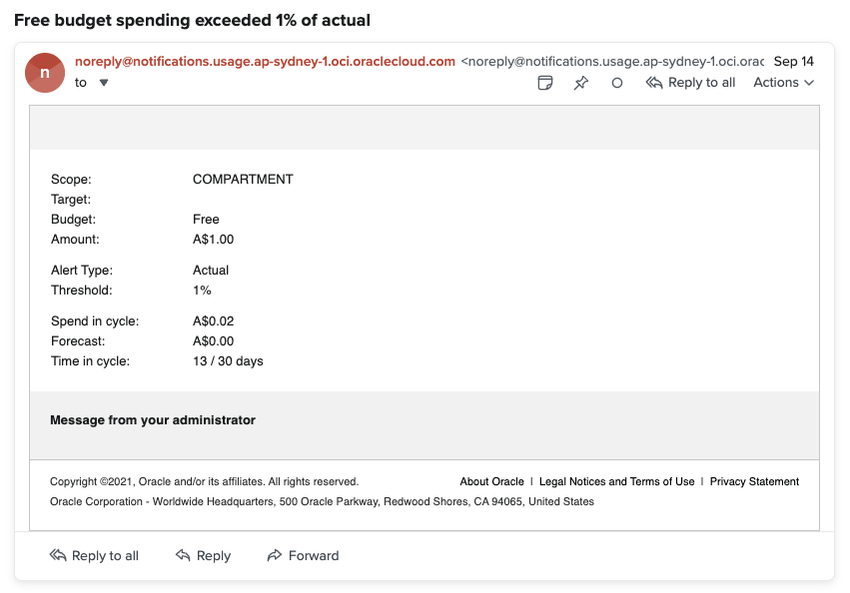Open the About Oracle link
This screenshot has width=850, height=593.
coord(492,482)
